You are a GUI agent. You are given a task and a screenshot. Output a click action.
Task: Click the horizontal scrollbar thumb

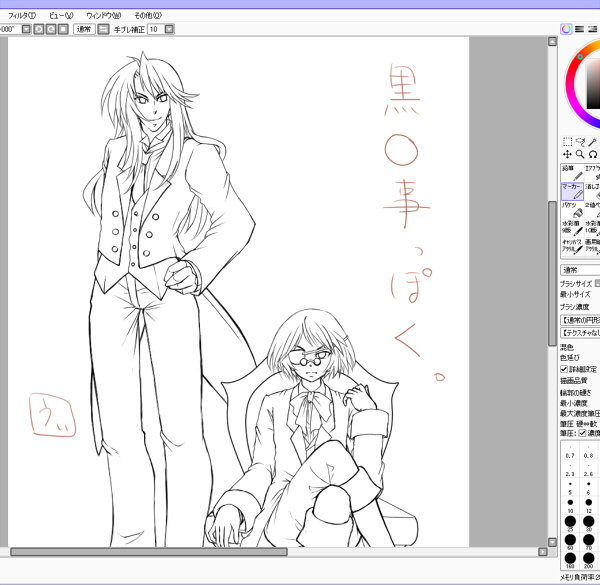point(149,552)
